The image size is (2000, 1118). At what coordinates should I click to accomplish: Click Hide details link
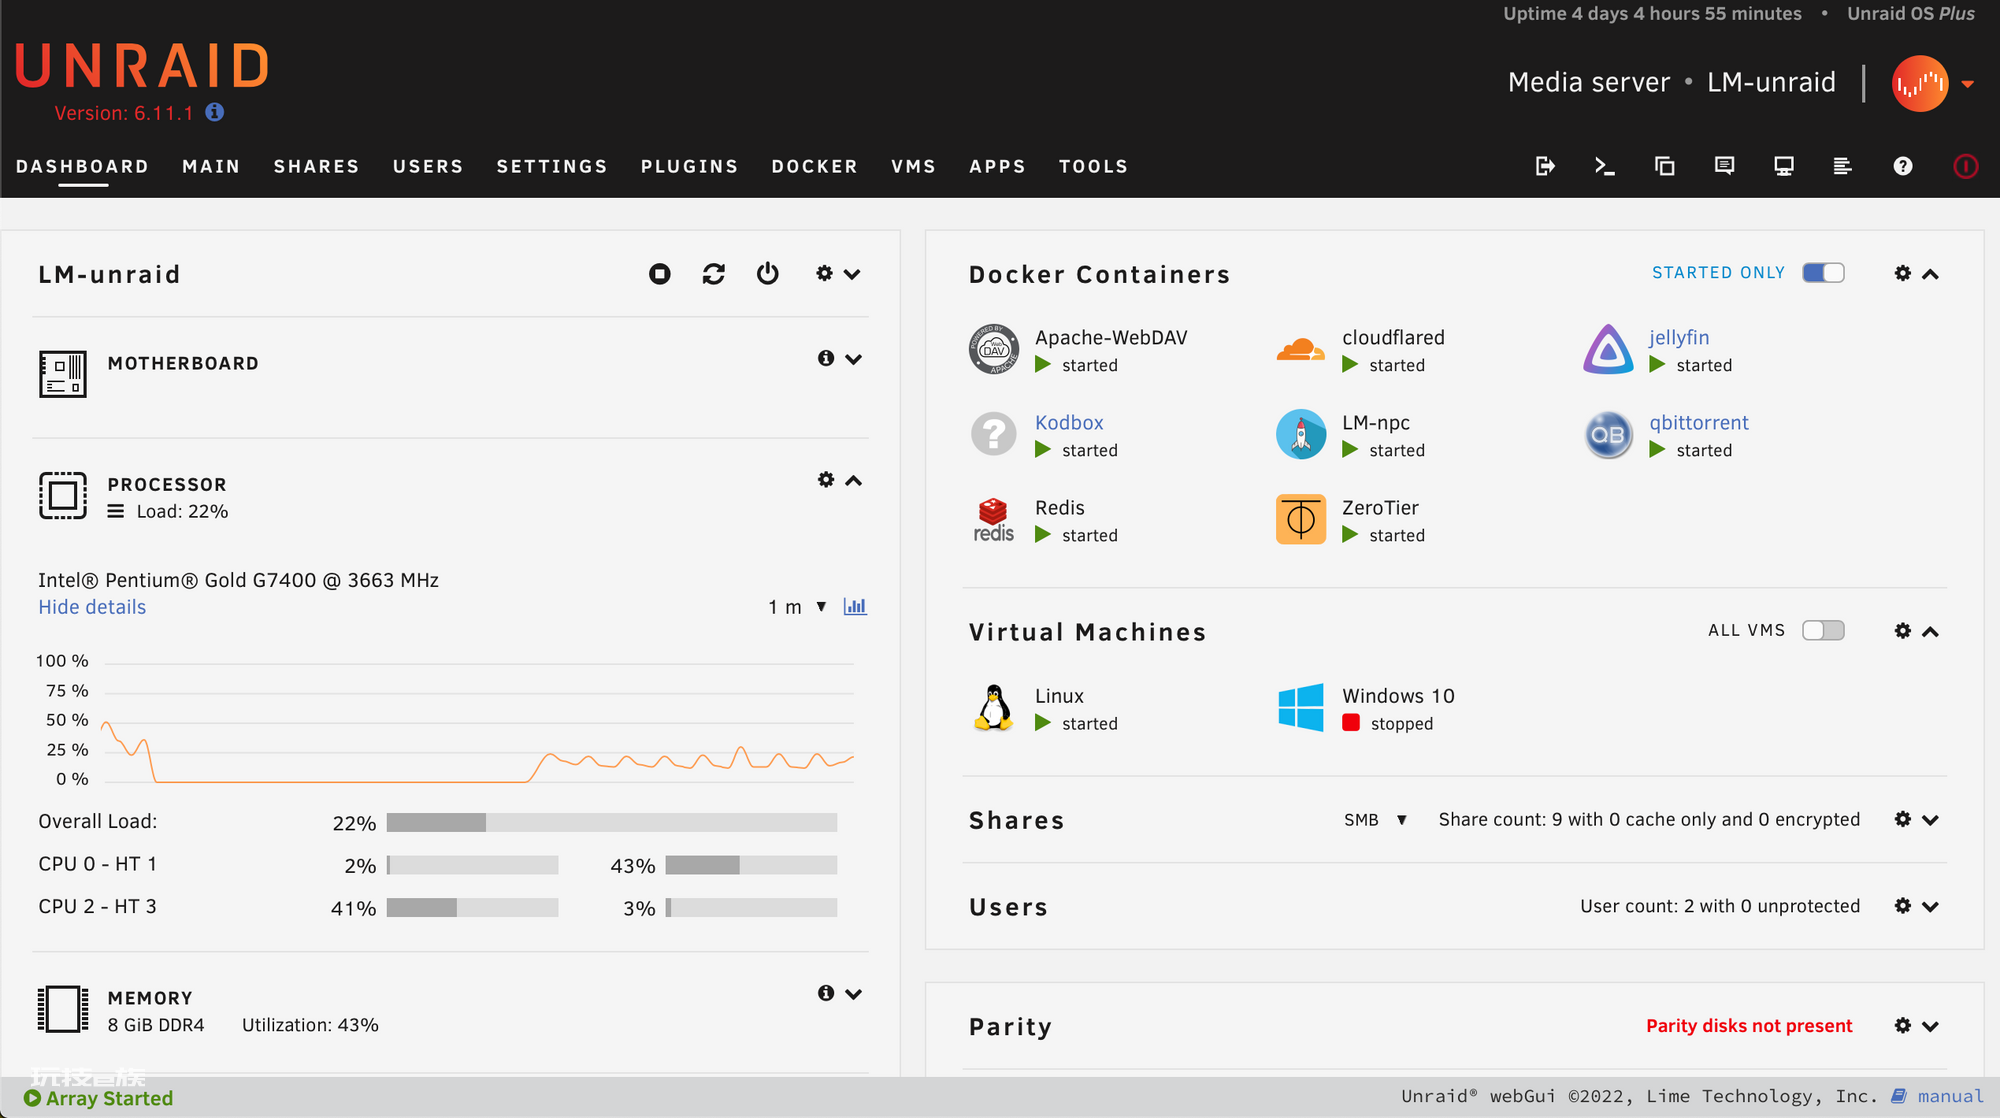click(92, 607)
